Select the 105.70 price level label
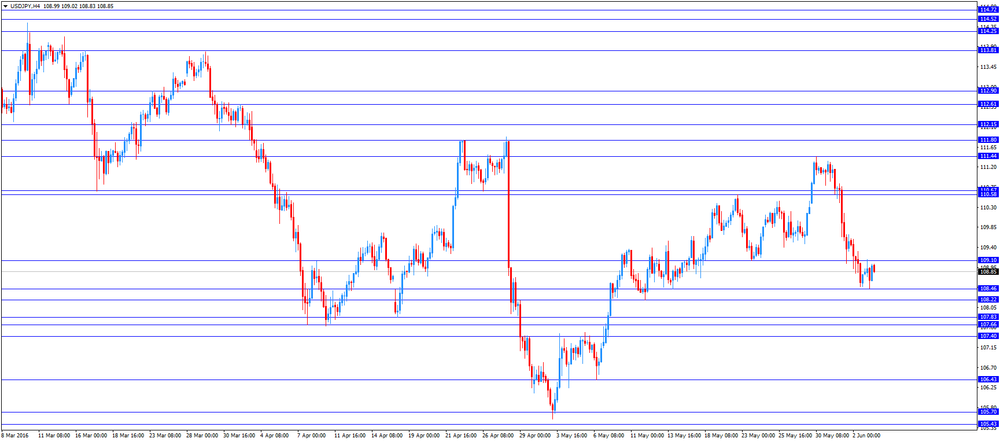1000x442 pixels. click(x=989, y=412)
